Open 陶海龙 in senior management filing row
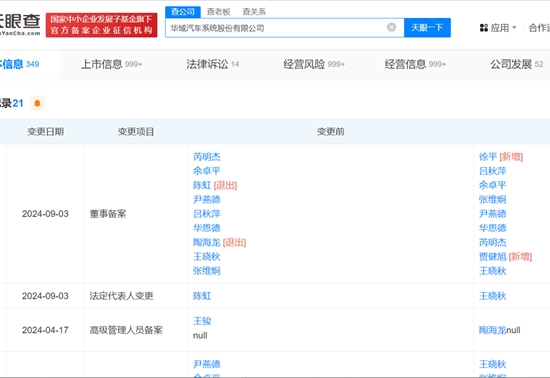Image resolution: width=550 pixels, height=378 pixels. click(x=492, y=330)
